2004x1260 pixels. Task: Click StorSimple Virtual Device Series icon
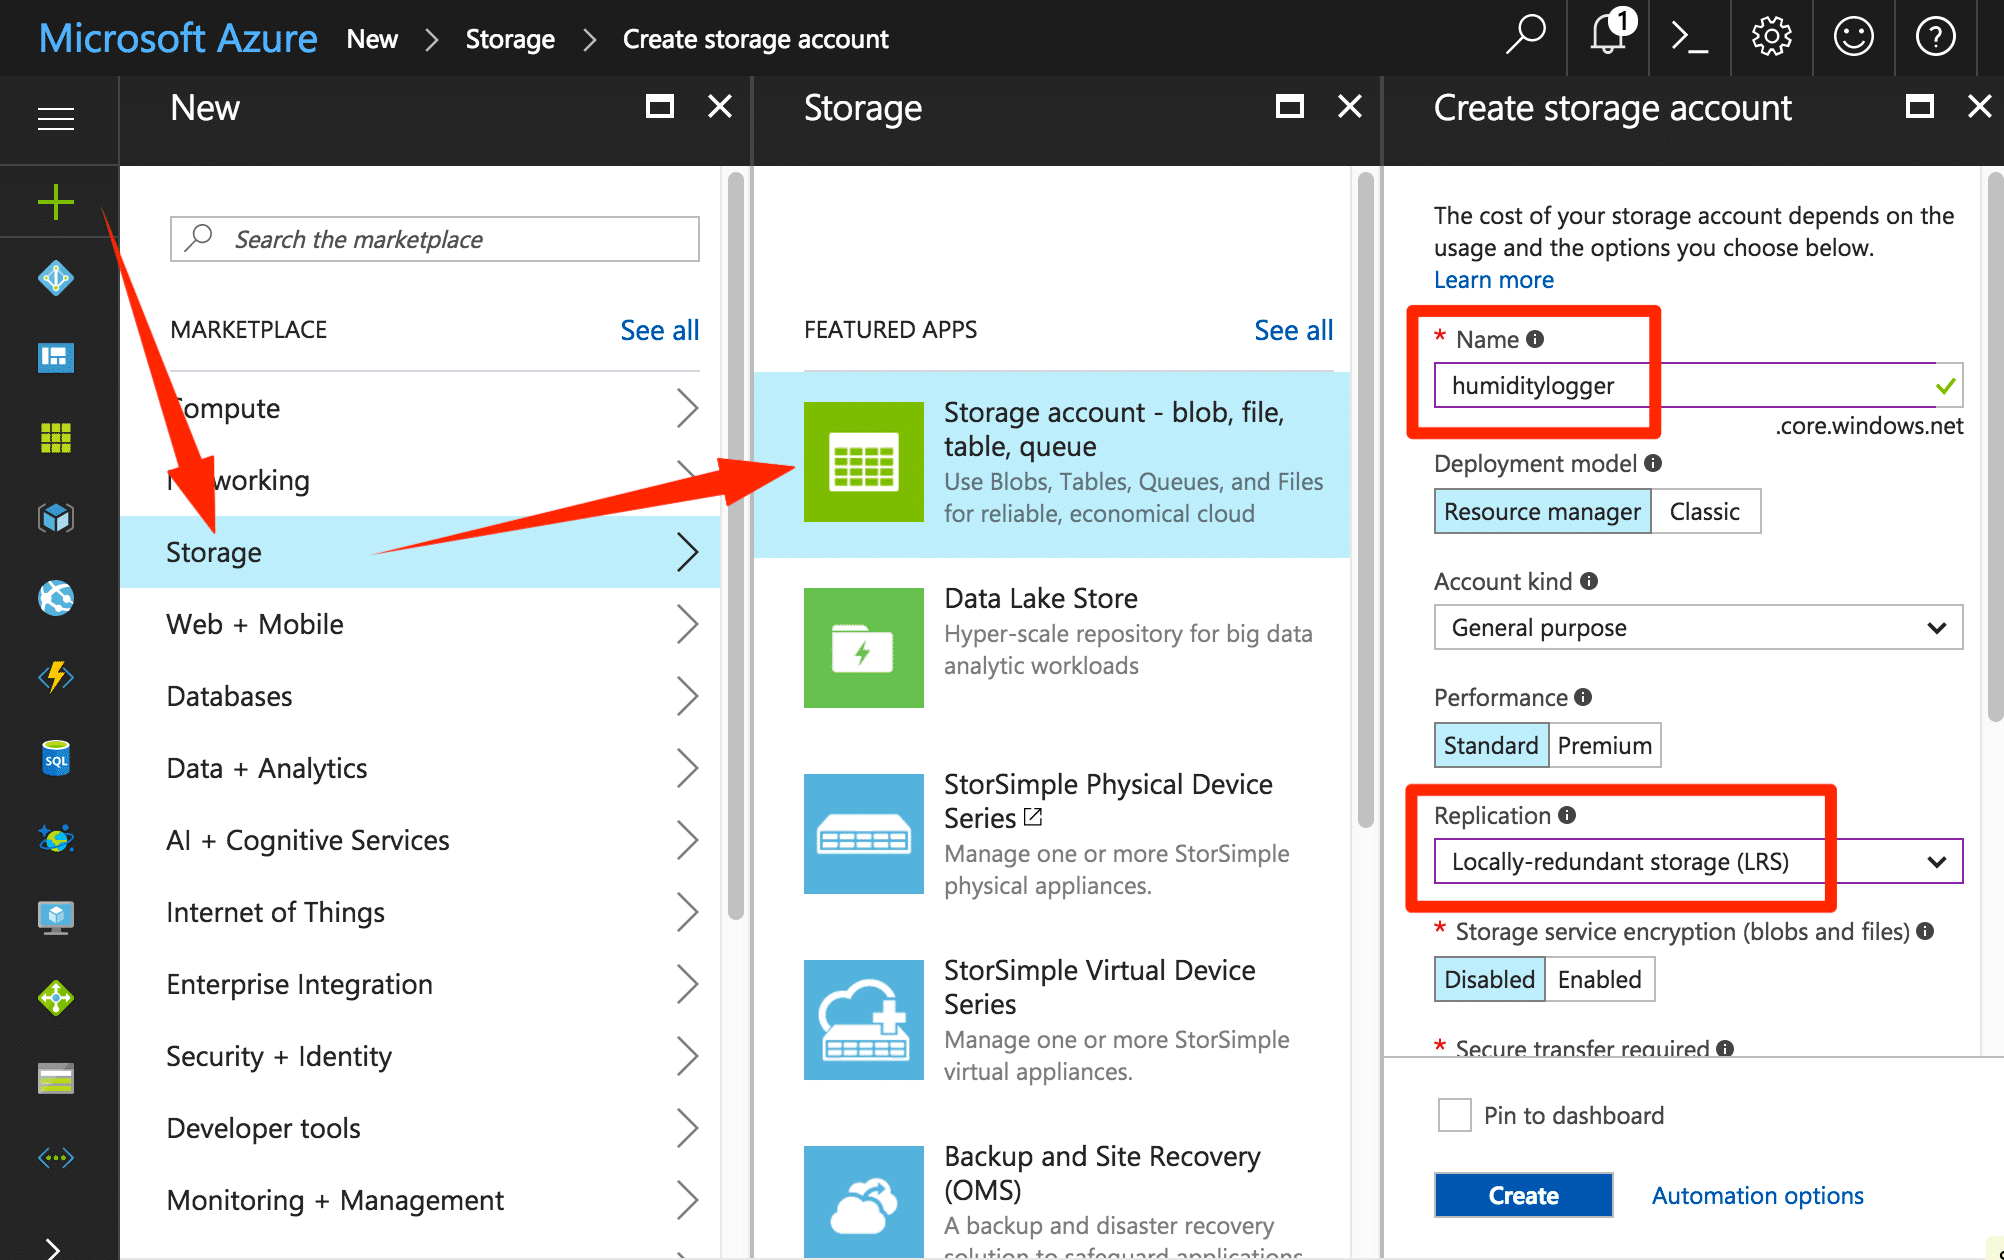click(x=864, y=1020)
